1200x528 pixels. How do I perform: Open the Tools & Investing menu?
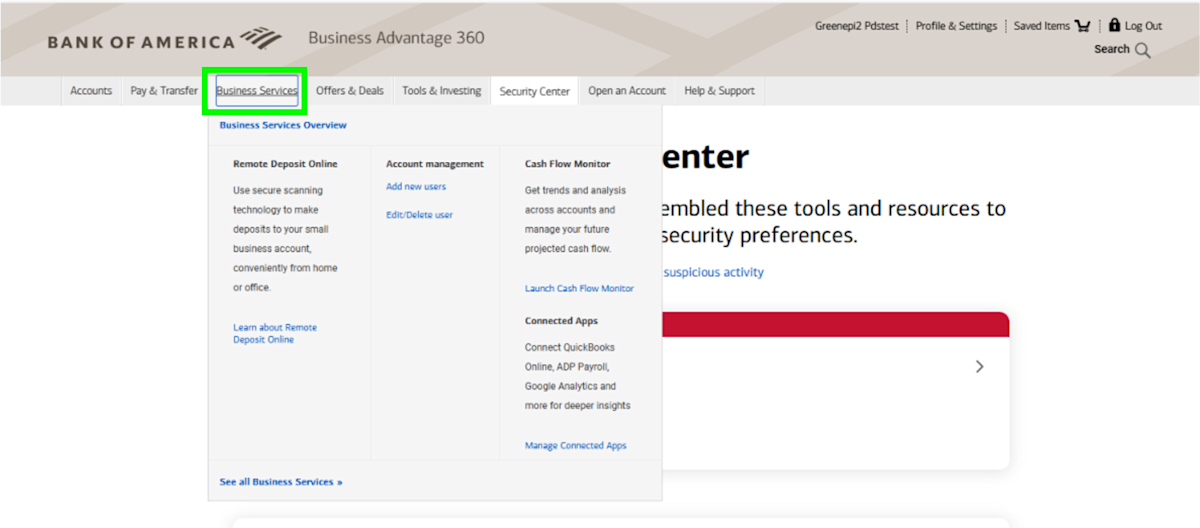coord(442,91)
